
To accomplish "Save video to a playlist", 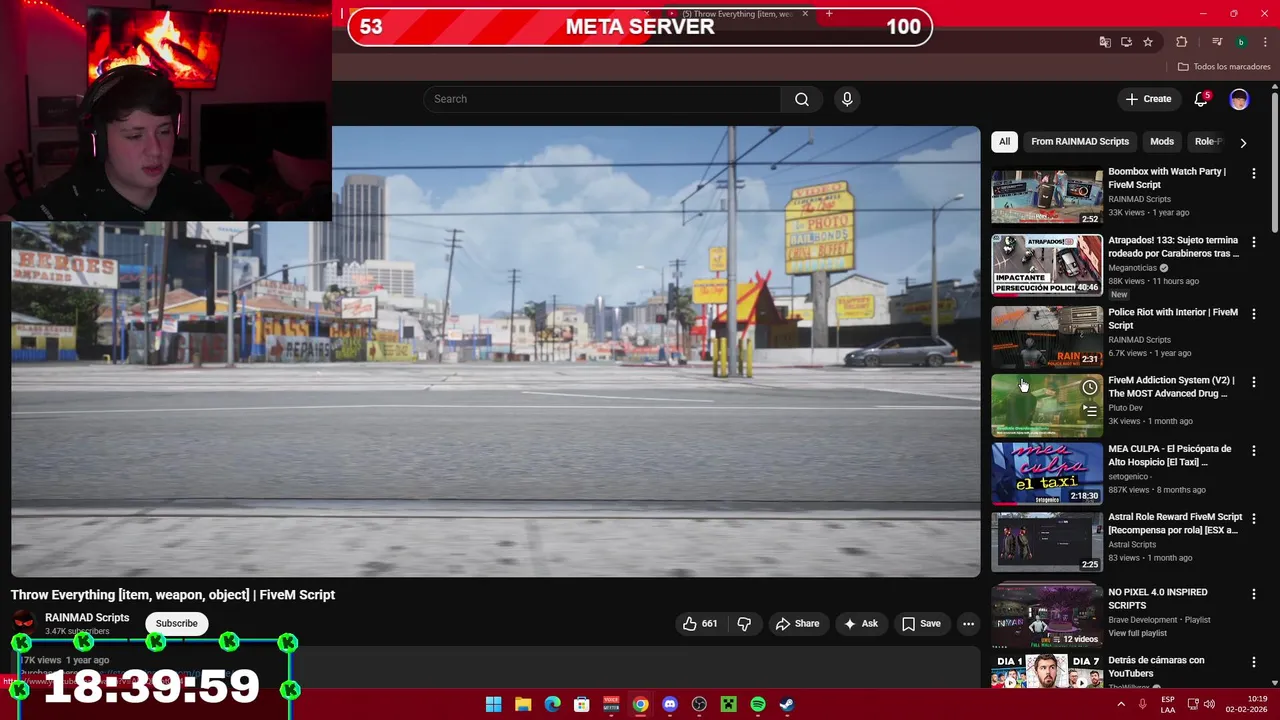I will (921, 624).
